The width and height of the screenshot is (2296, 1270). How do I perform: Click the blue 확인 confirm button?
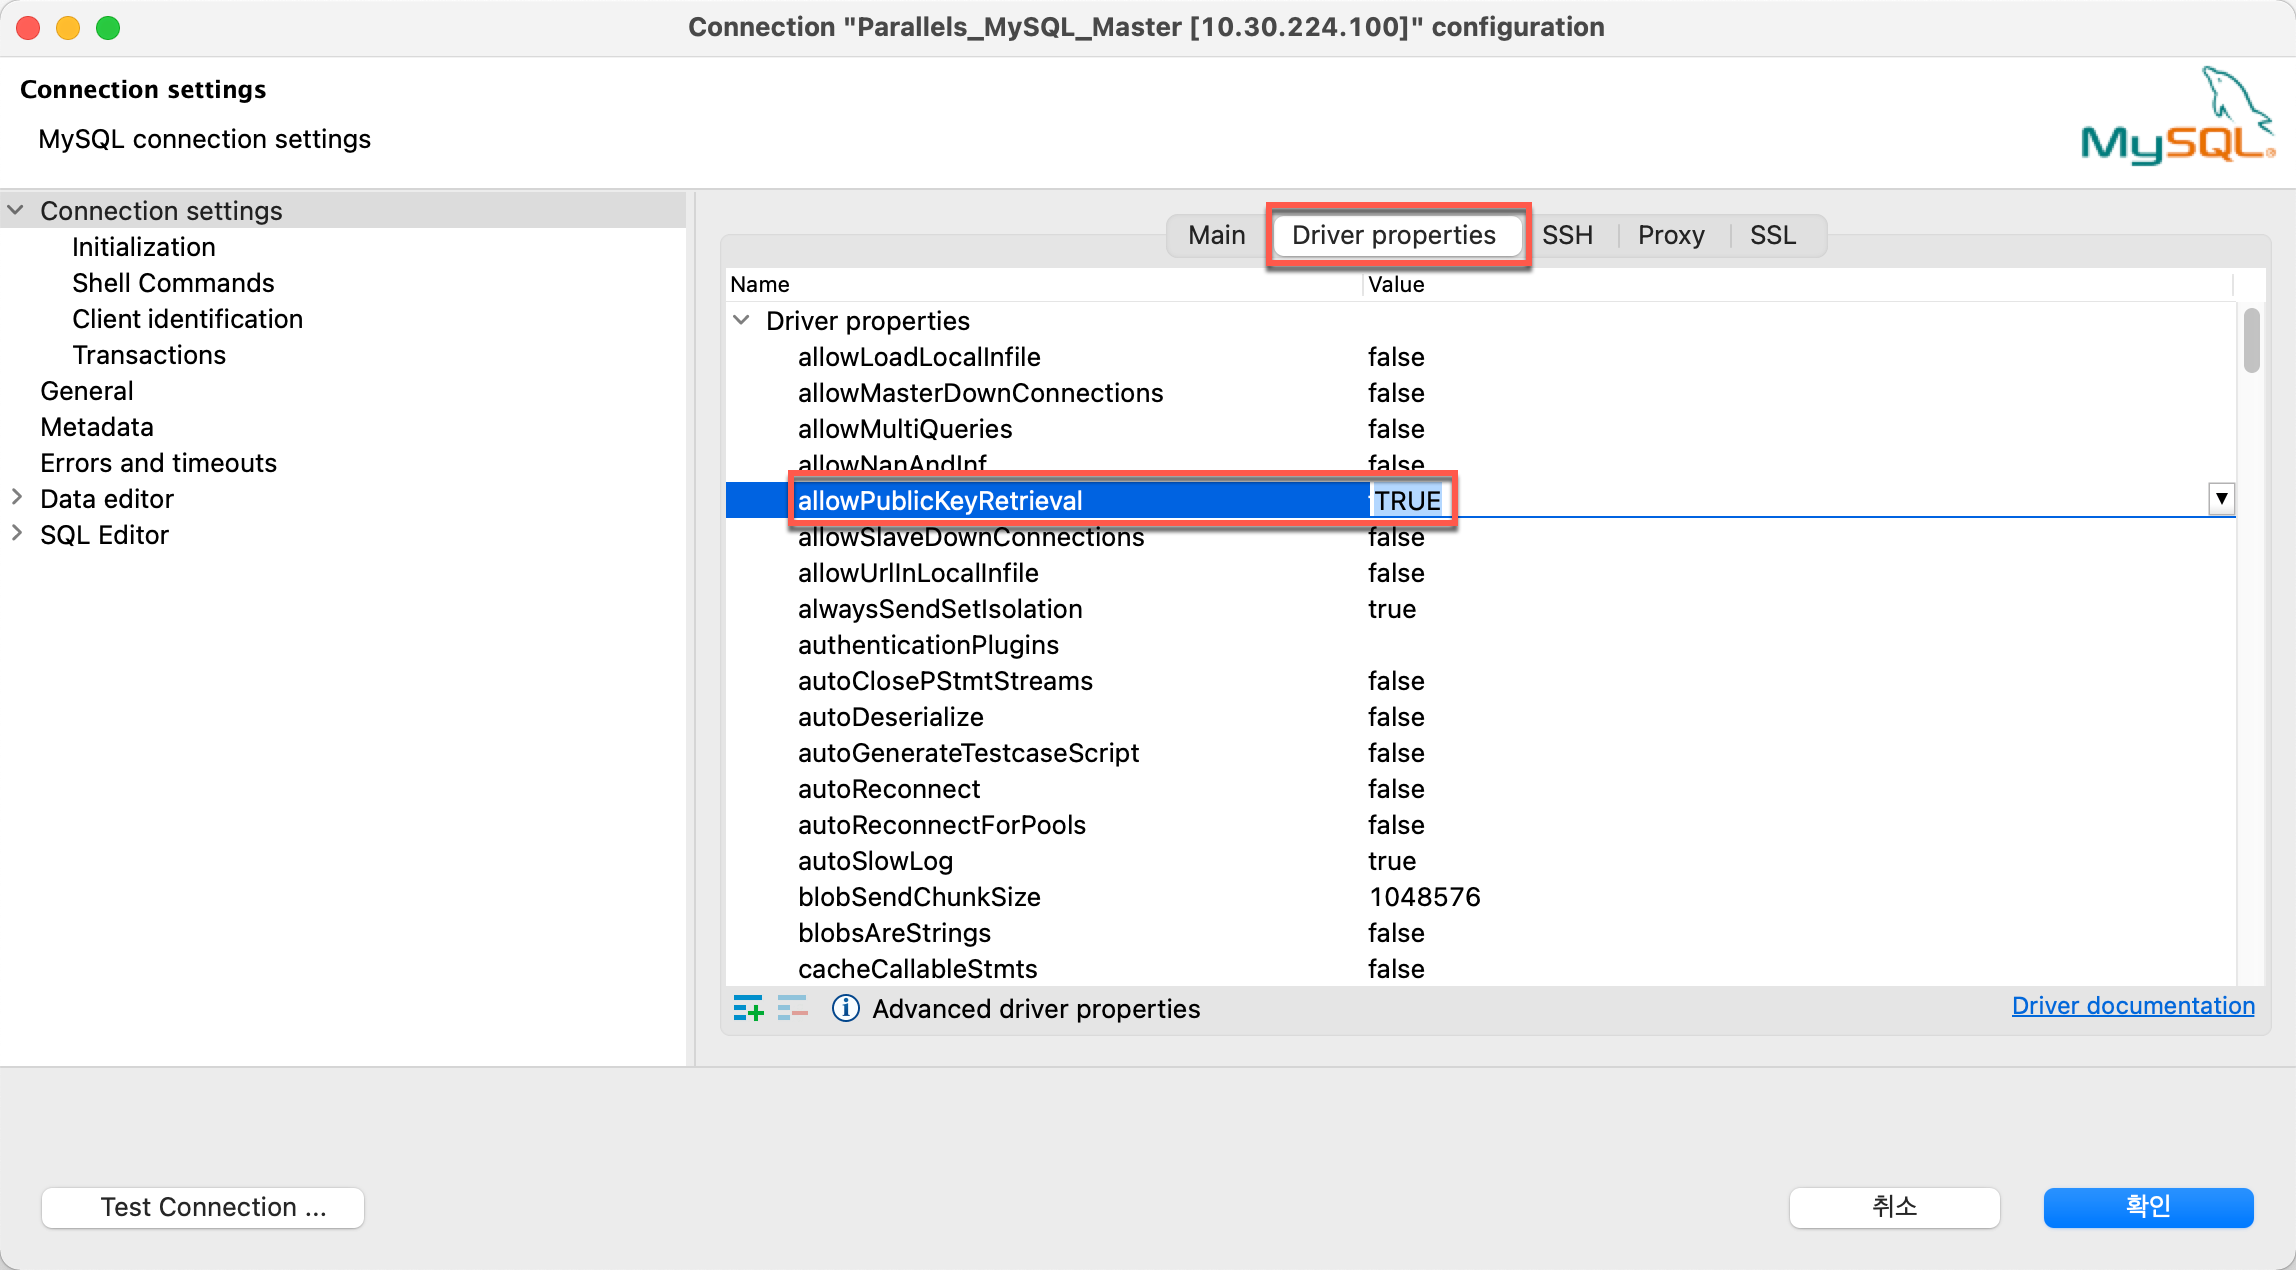click(2147, 1207)
